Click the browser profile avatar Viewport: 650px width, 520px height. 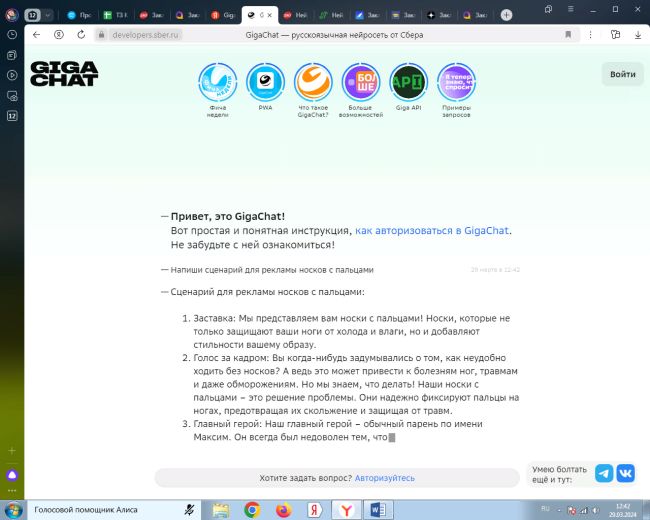(12, 15)
